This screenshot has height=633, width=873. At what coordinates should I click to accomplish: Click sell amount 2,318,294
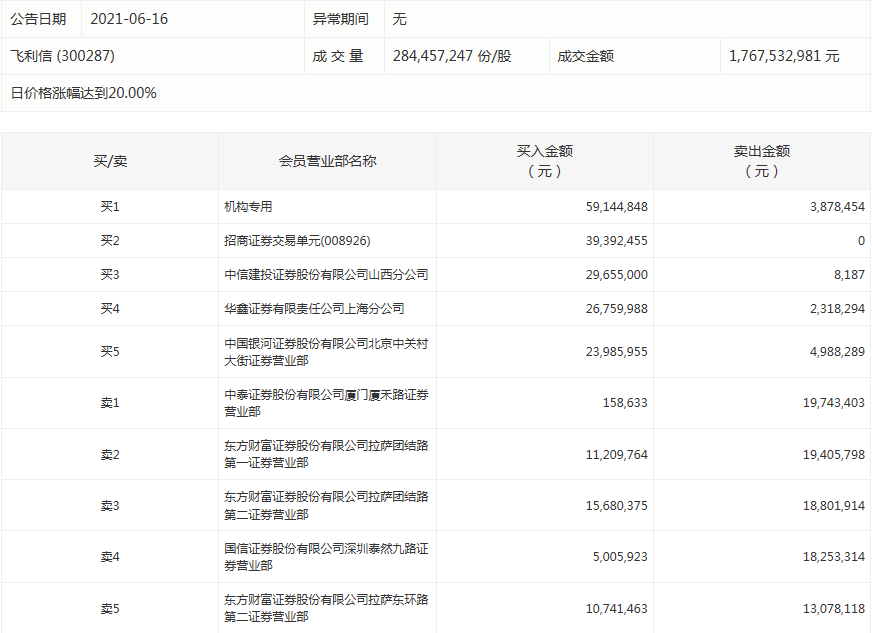[x=837, y=308]
